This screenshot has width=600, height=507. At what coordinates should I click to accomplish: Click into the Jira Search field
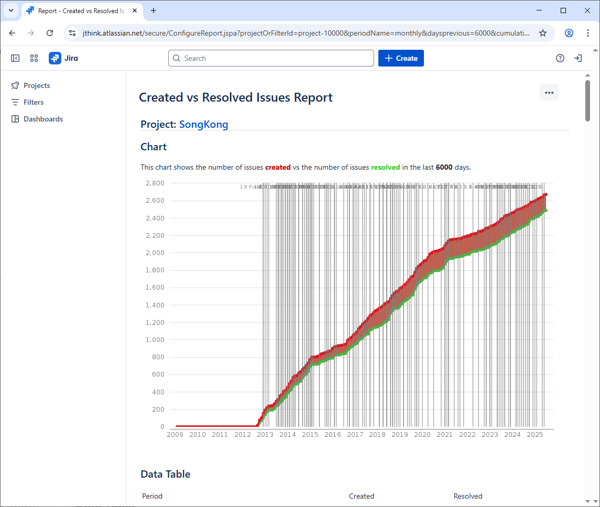click(271, 58)
